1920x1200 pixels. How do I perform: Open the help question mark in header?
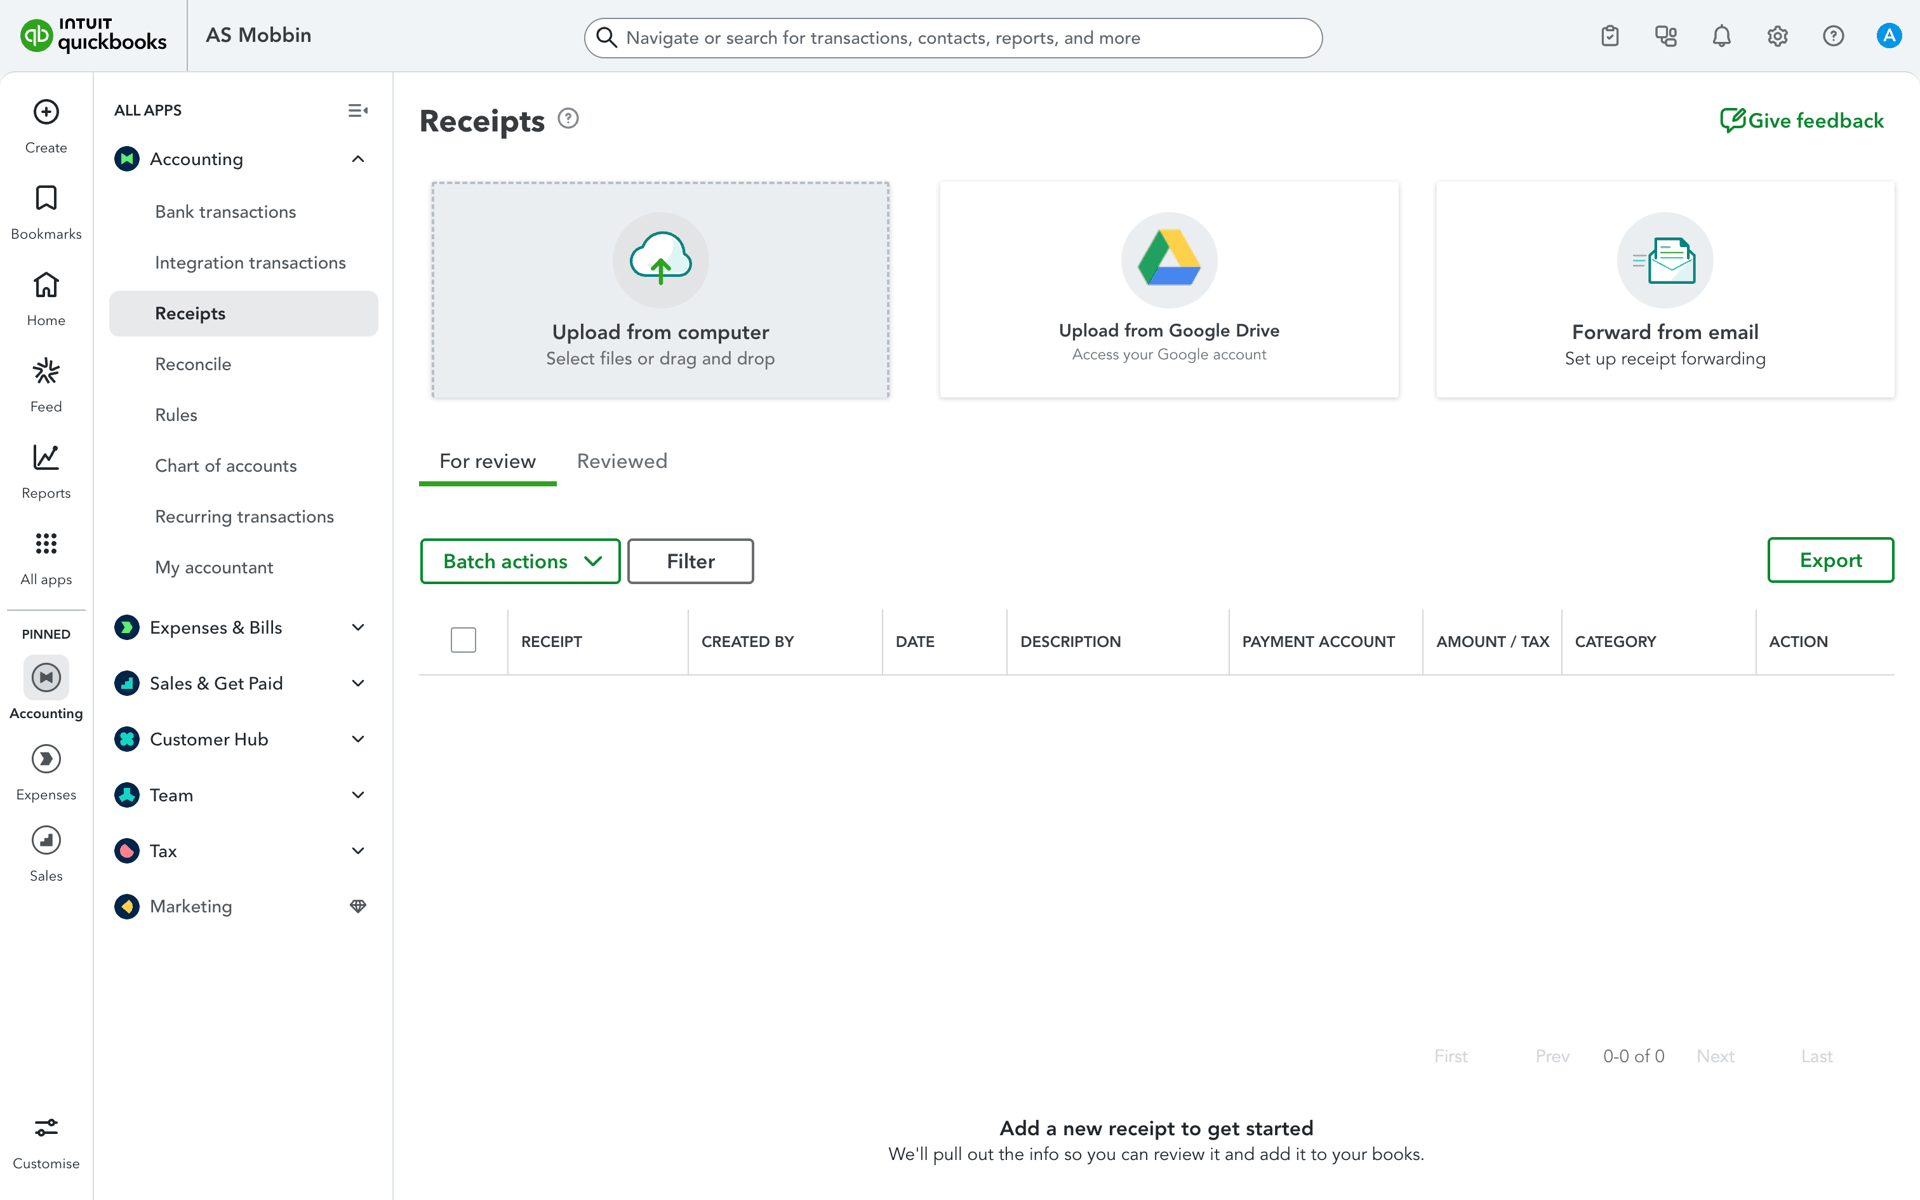[1833, 36]
